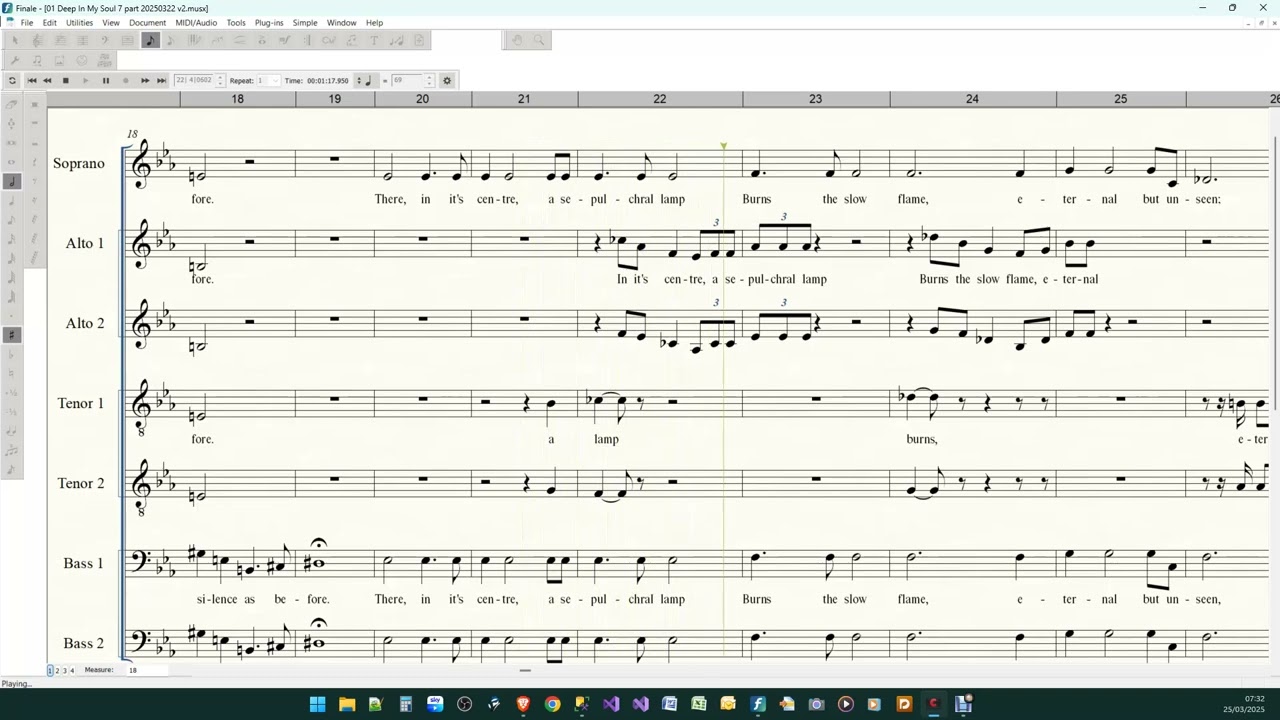Open the Plug-ins menu
This screenshot has width=1280, height=720.
269,22
